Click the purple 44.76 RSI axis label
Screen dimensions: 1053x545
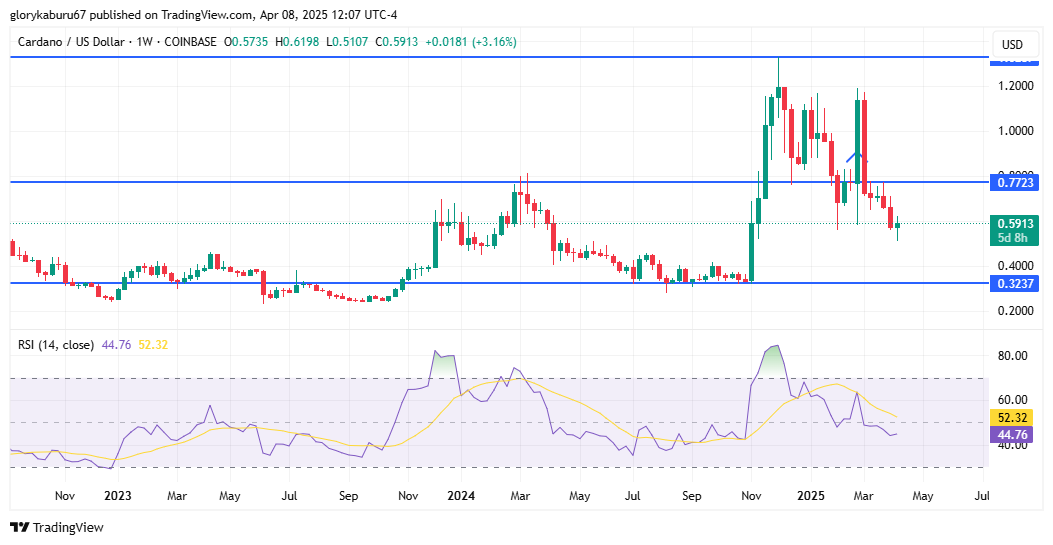[x=1014, y=434]
